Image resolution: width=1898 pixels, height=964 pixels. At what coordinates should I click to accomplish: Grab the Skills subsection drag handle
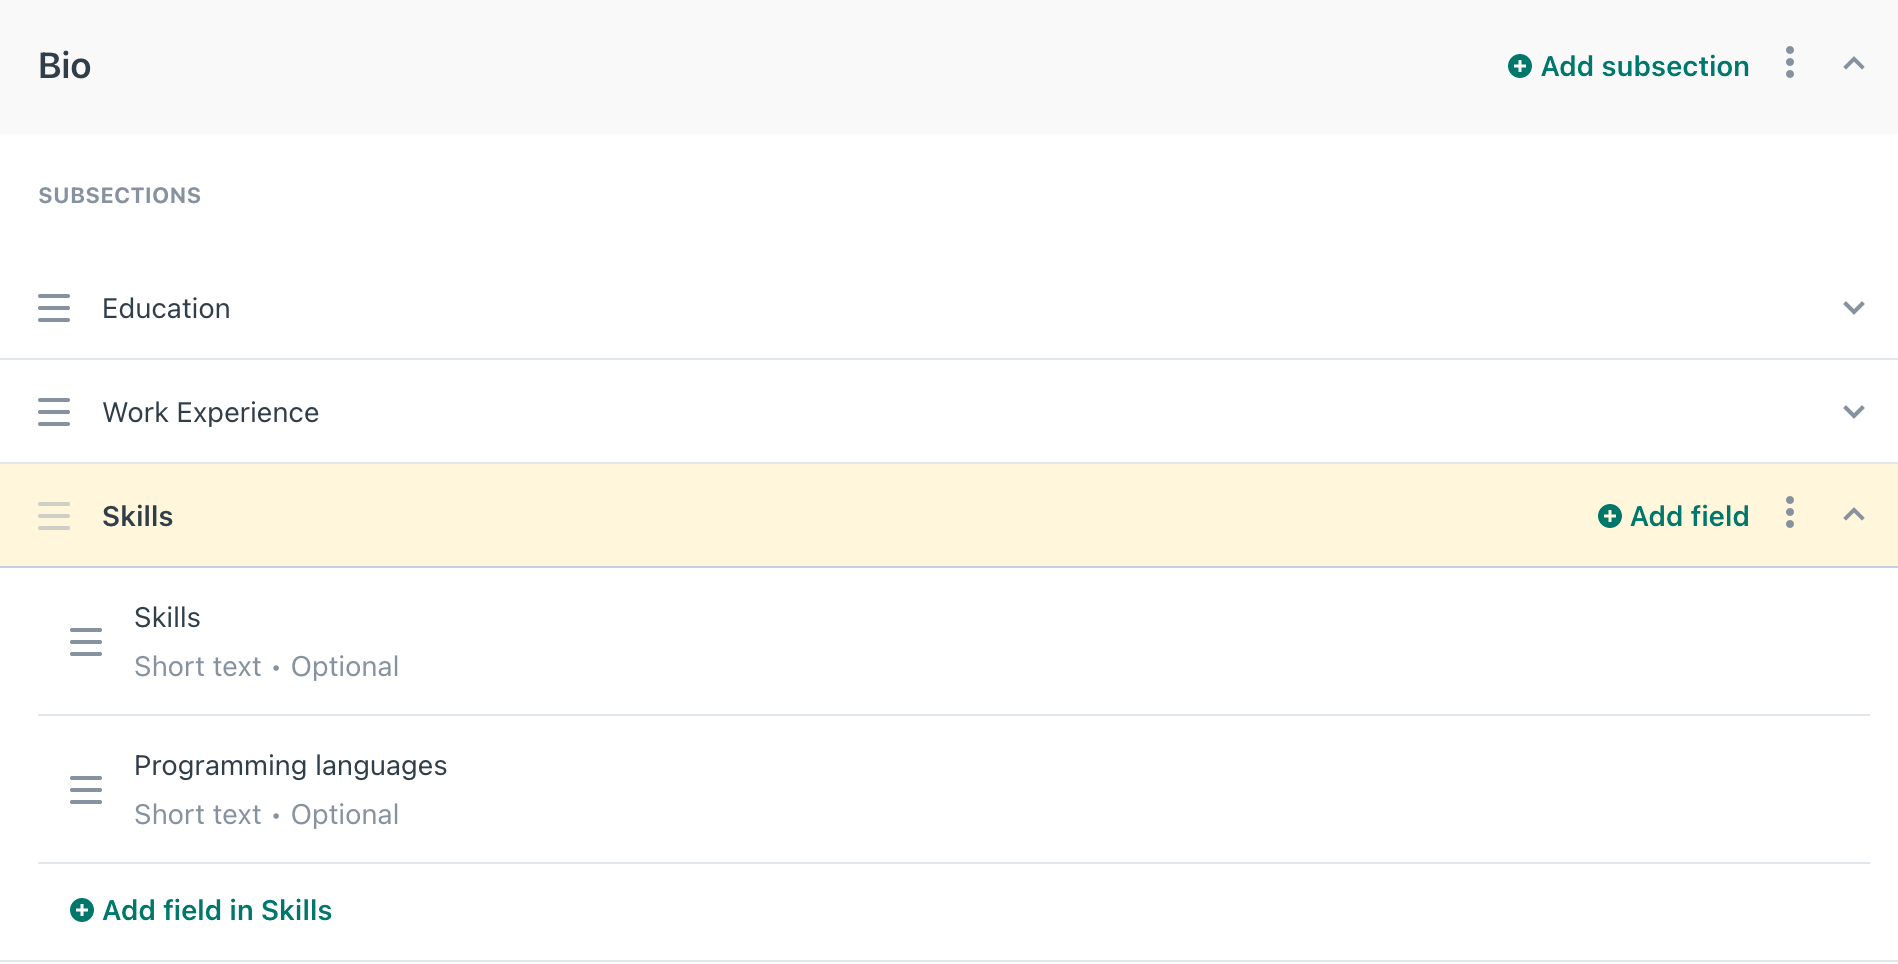click(54, 516)
